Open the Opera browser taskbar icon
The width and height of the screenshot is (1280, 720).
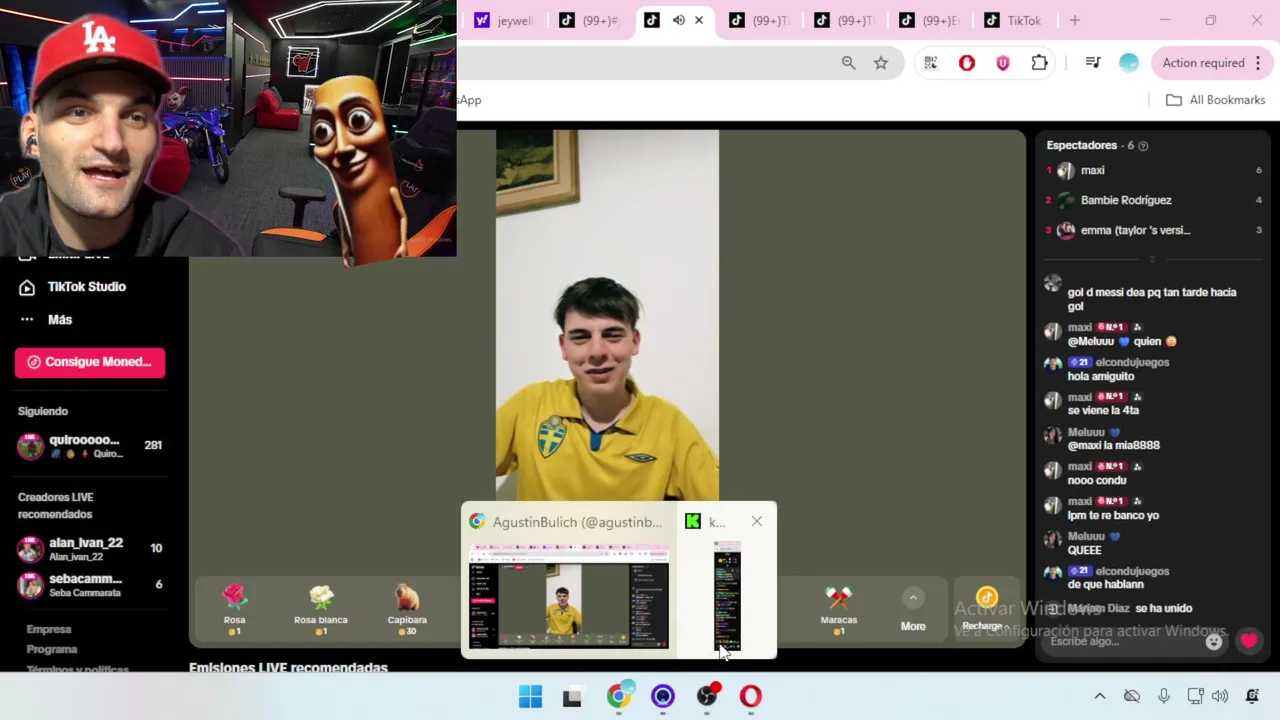pos(751,697)
